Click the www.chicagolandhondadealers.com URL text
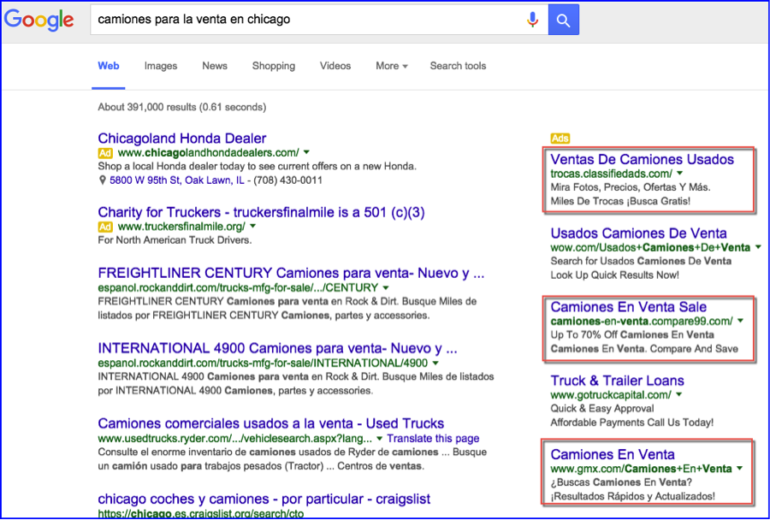The image size is (770, 520). (x=208, y=153)
